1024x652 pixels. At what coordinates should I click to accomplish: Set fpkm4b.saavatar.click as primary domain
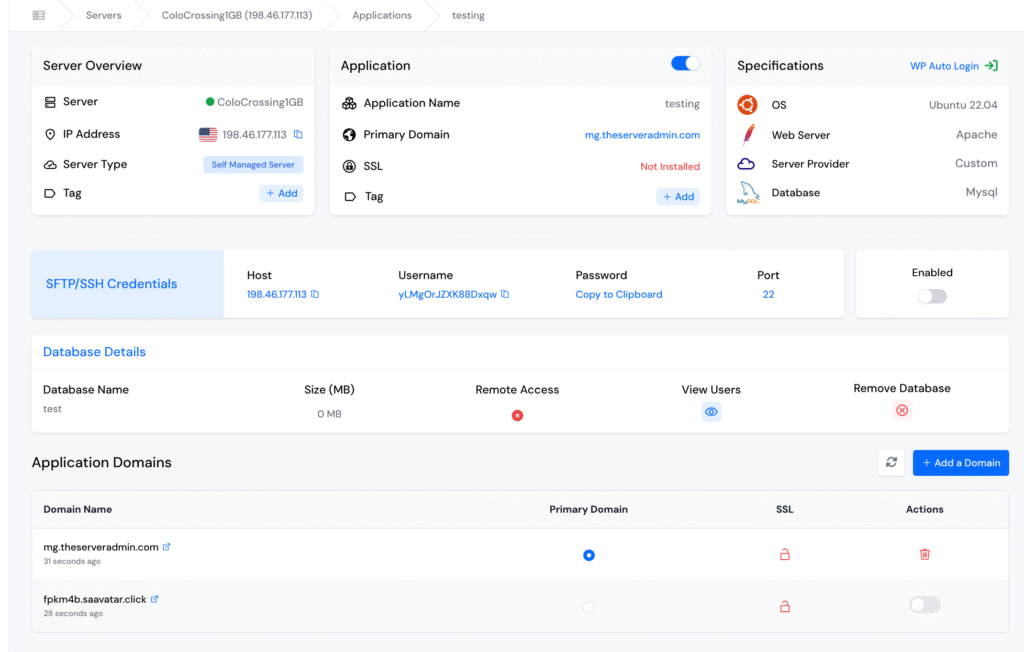tap(589, 607)
